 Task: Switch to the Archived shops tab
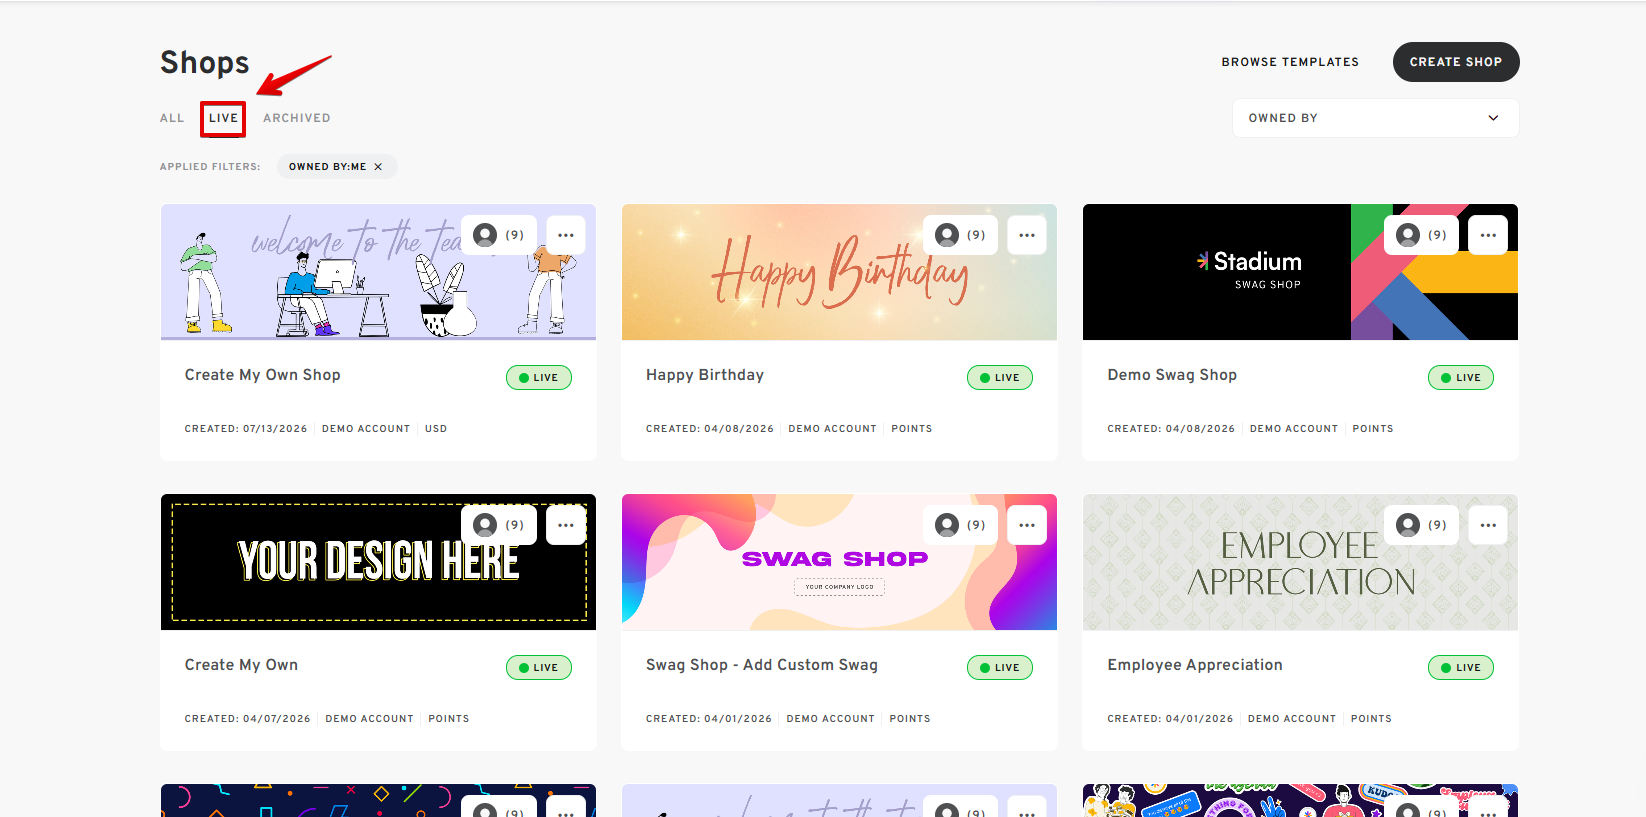297,118
